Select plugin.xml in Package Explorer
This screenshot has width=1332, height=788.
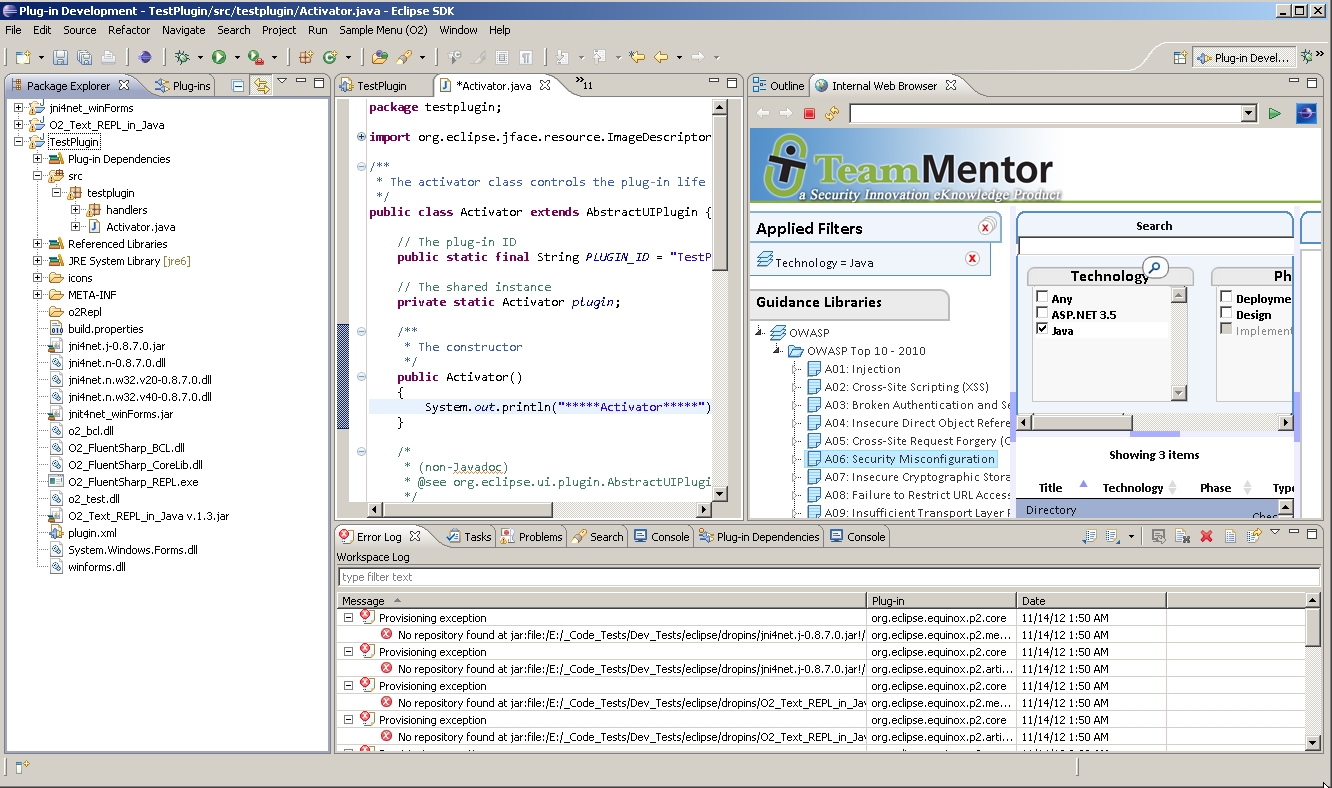(92, 533)
